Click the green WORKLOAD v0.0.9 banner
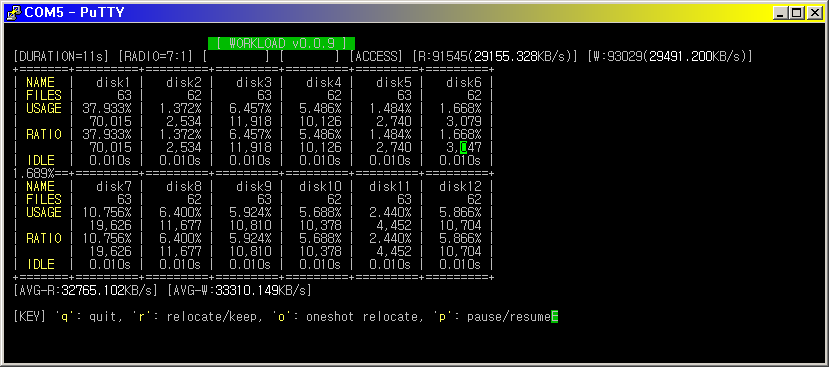829x367 pixels. [x=281, y=43]
